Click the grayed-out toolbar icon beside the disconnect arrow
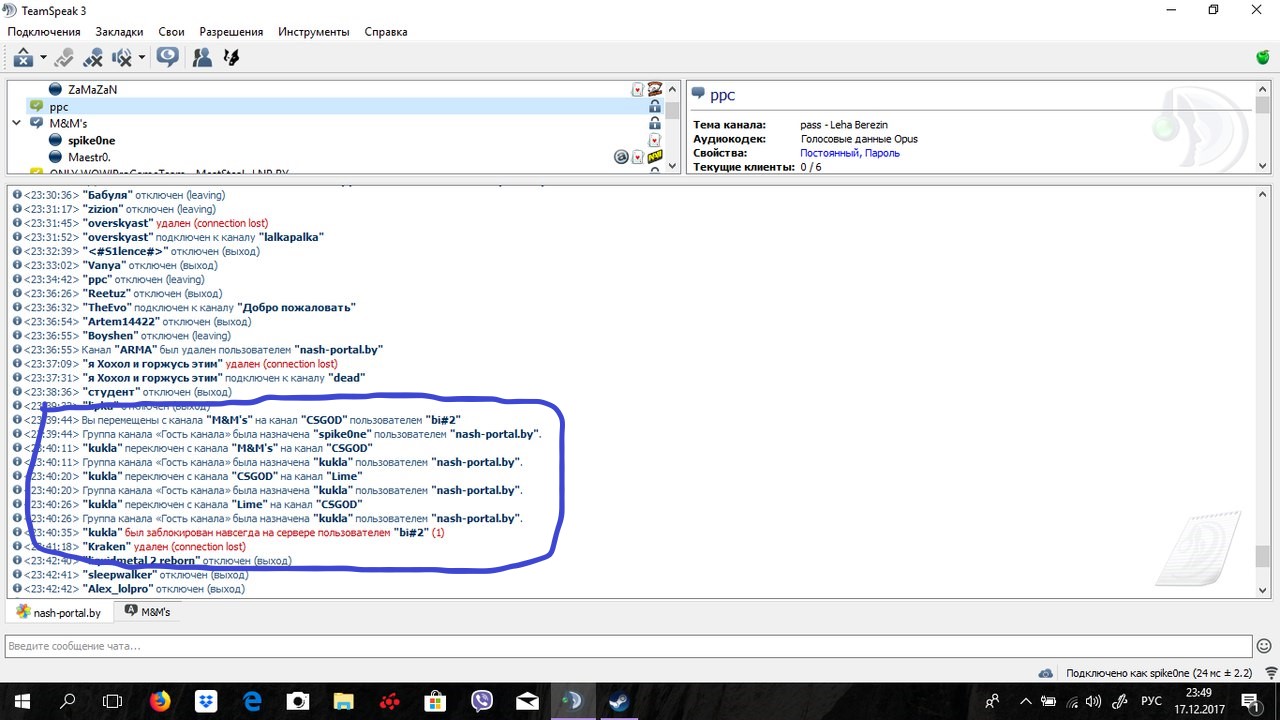This screenshot has width=1280, height=720. tap(64, 58)
